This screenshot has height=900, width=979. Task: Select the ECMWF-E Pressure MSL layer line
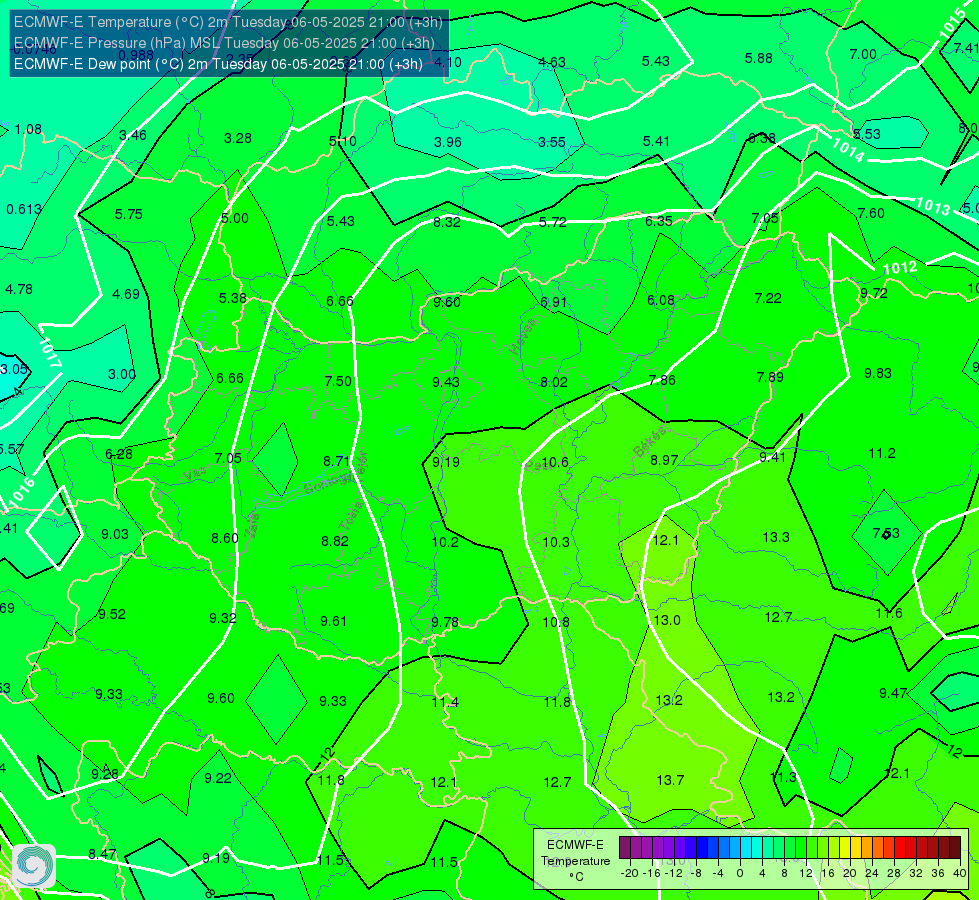coord(224,43)
